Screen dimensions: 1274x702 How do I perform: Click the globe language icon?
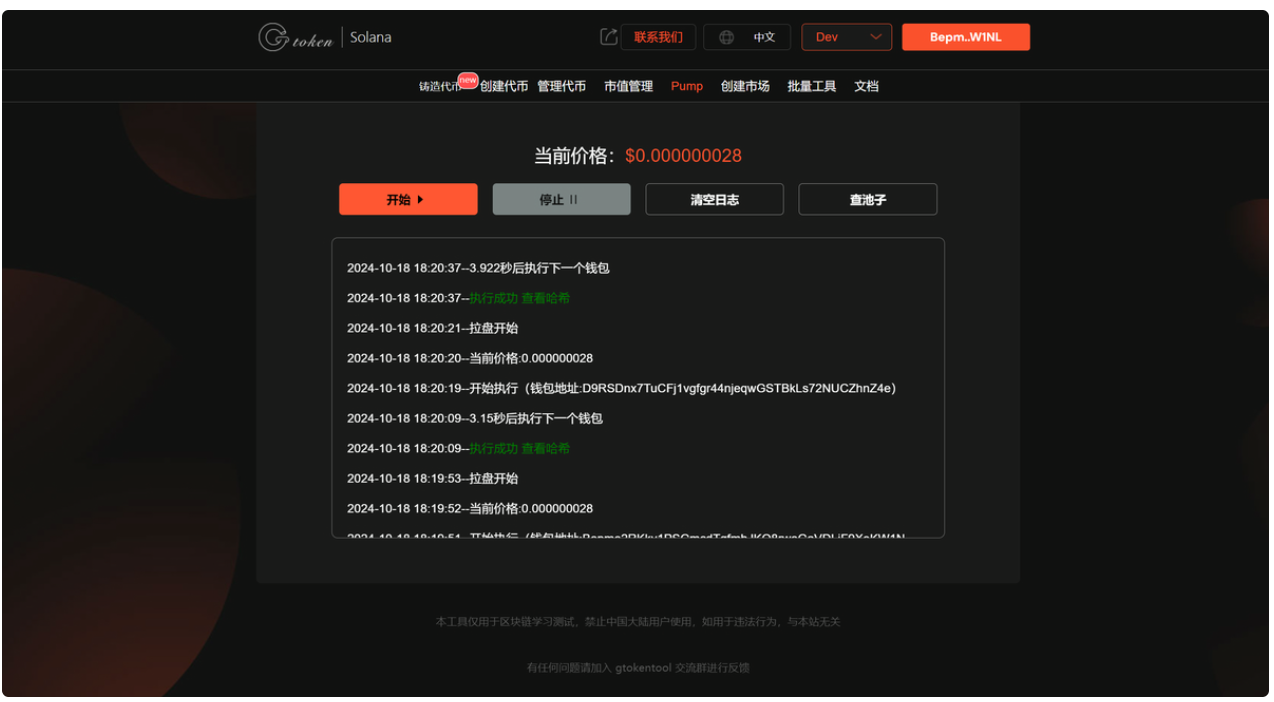click(727, 37)
